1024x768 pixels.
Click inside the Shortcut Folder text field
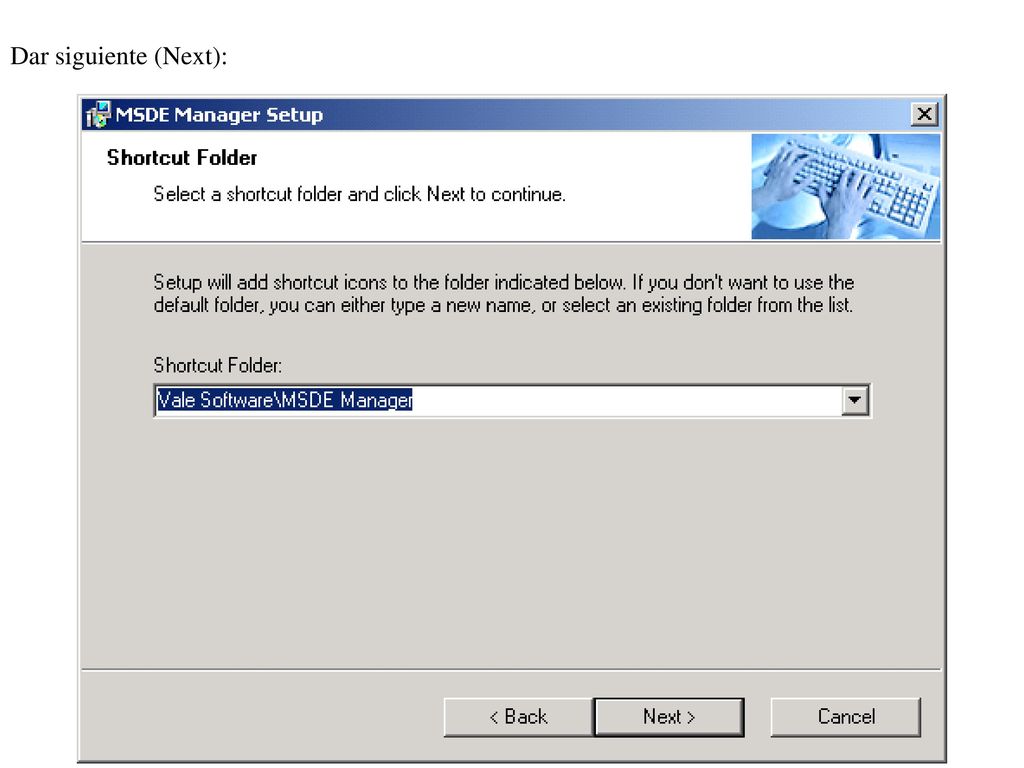coord(498,400)
